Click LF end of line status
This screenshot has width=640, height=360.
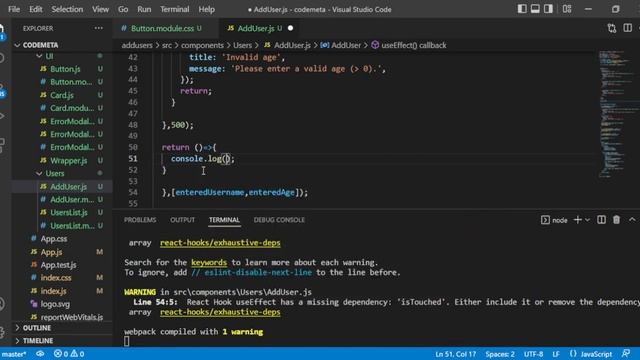556,354
